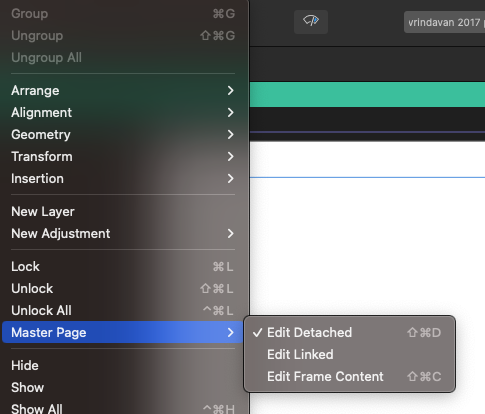
Task: Select New Layer menu entry
Action: [x=122, y=212]
